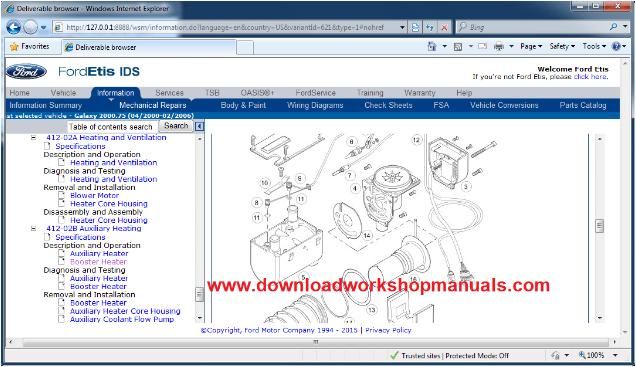The width and height of the screenshot is (636, 367).
Task: Open the Warranty navigation tab
Action: click(420, 93)
